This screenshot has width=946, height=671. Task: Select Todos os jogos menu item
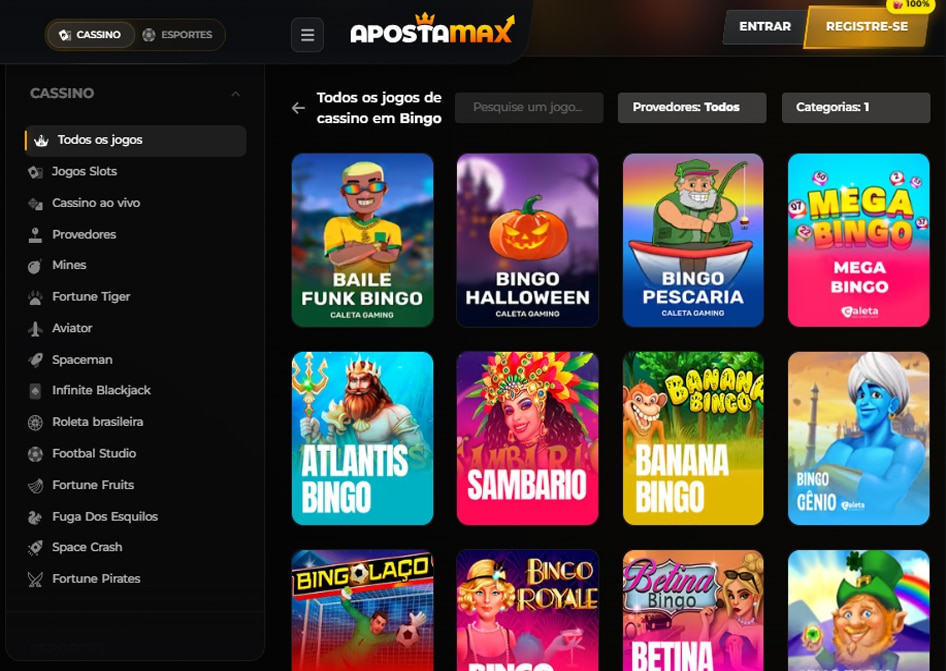coord(136,141)
